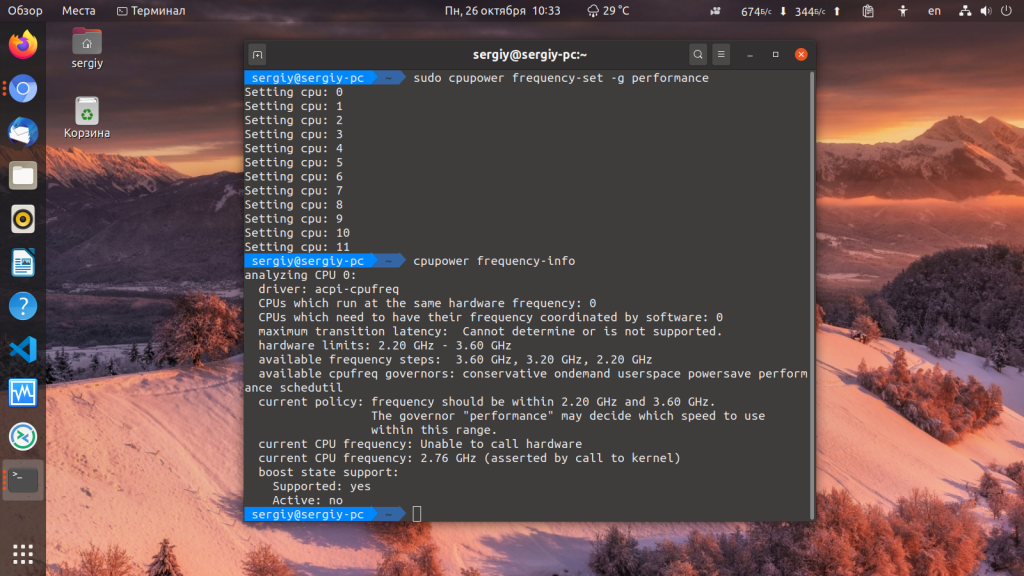Open the terminal search icon
1024x576 pixels.
(697, 55)
